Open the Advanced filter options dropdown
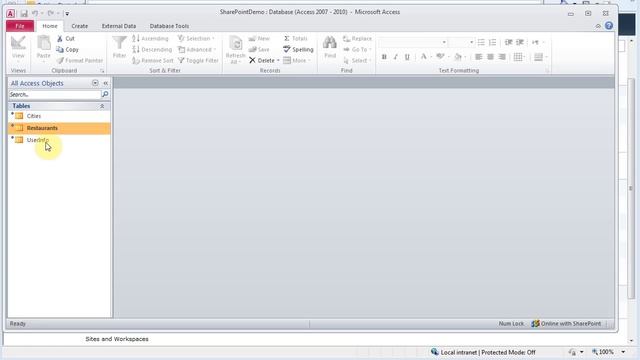Screen dimensions: 640x360 (x=197, y=49)
